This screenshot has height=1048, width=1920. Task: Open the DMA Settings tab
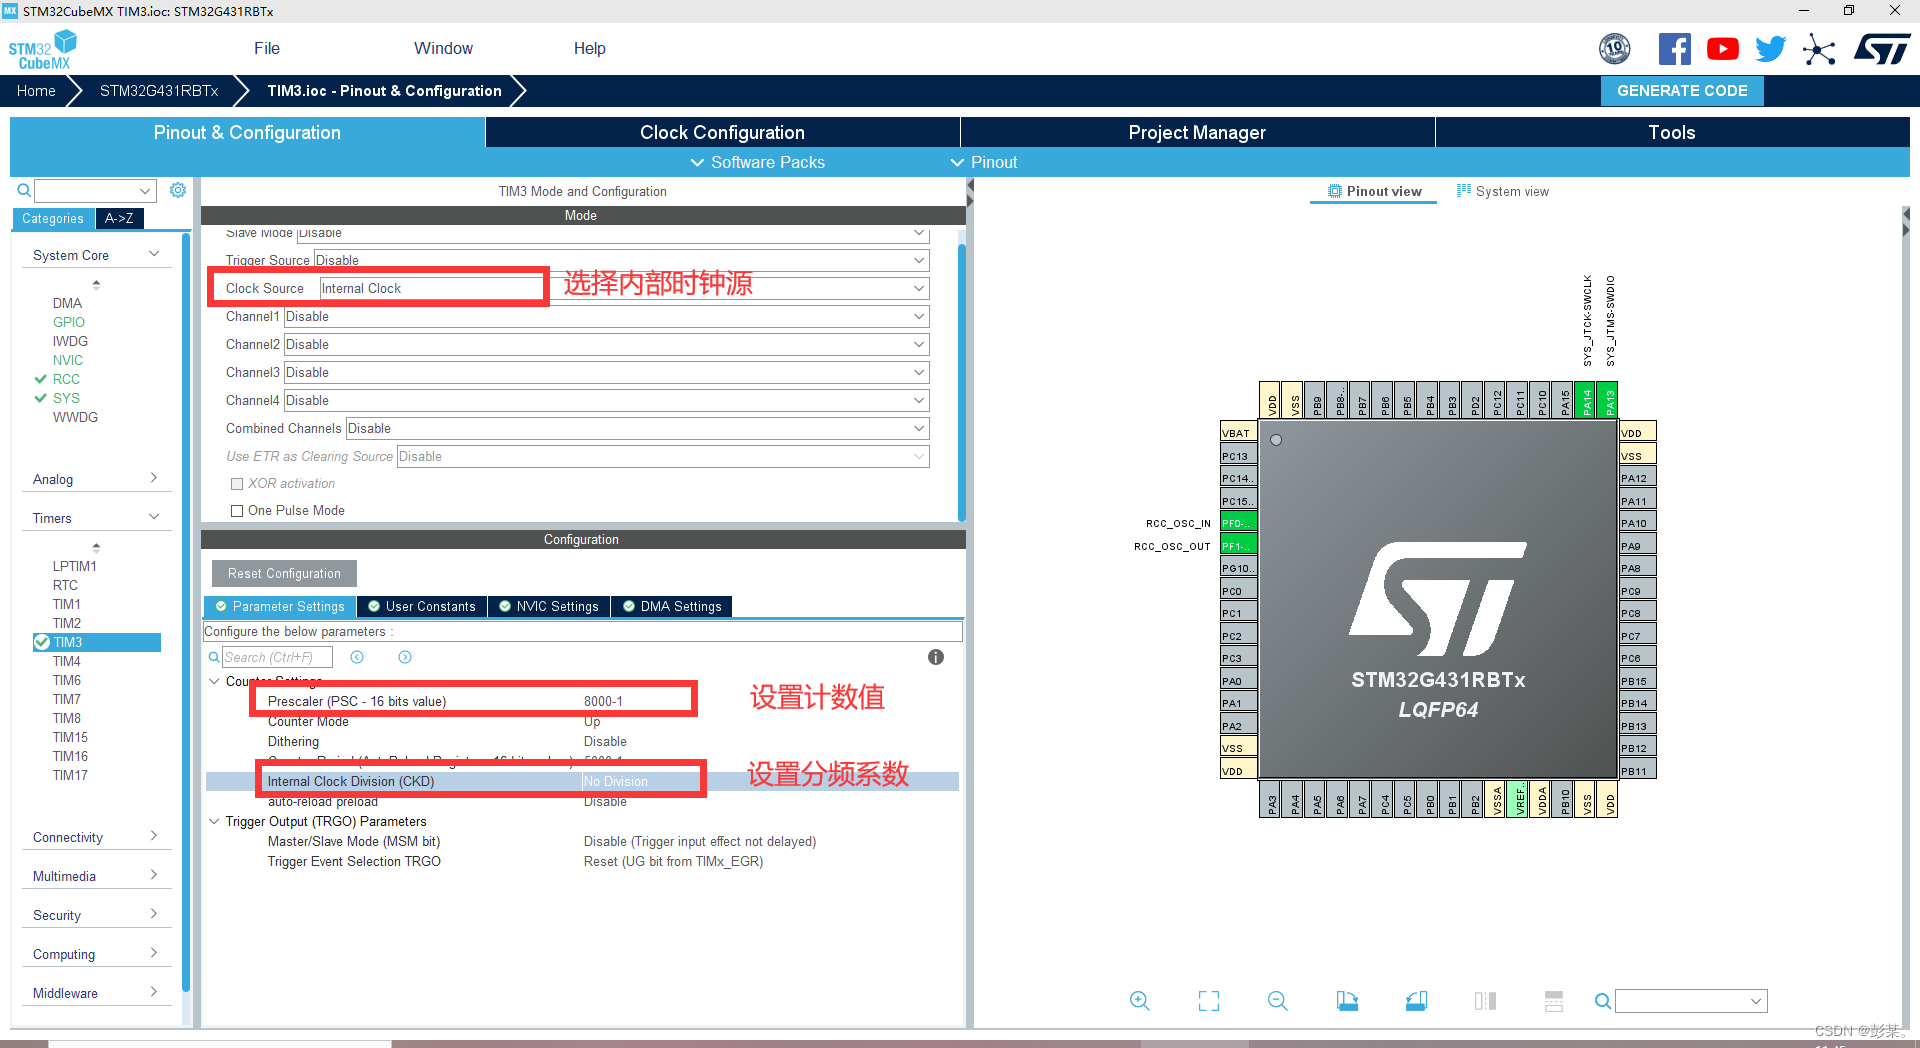click(x=672, y=607)
